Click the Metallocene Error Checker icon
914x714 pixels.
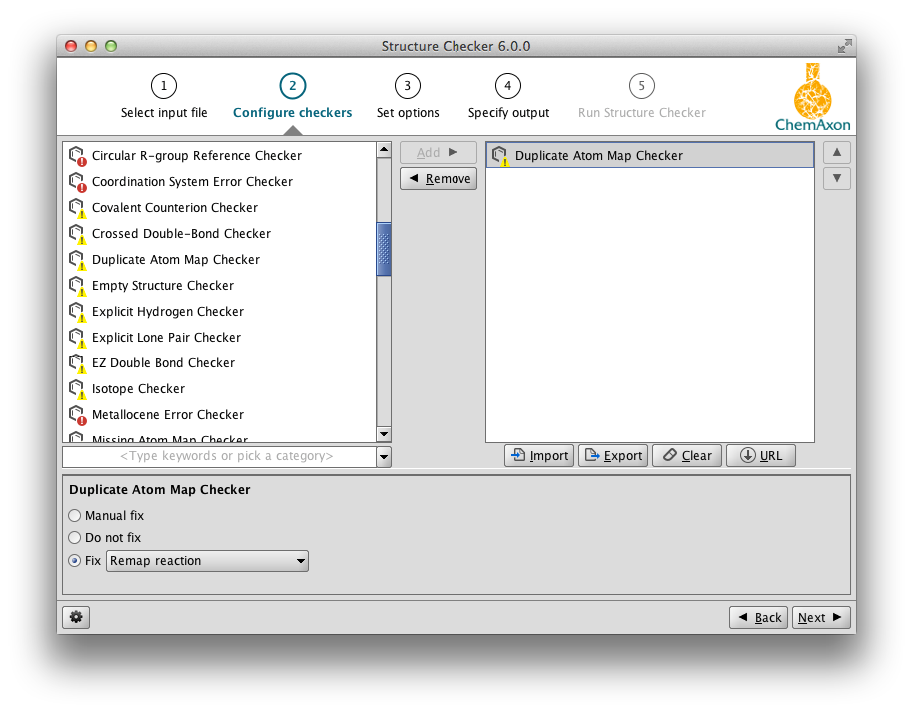click(78, 415)
